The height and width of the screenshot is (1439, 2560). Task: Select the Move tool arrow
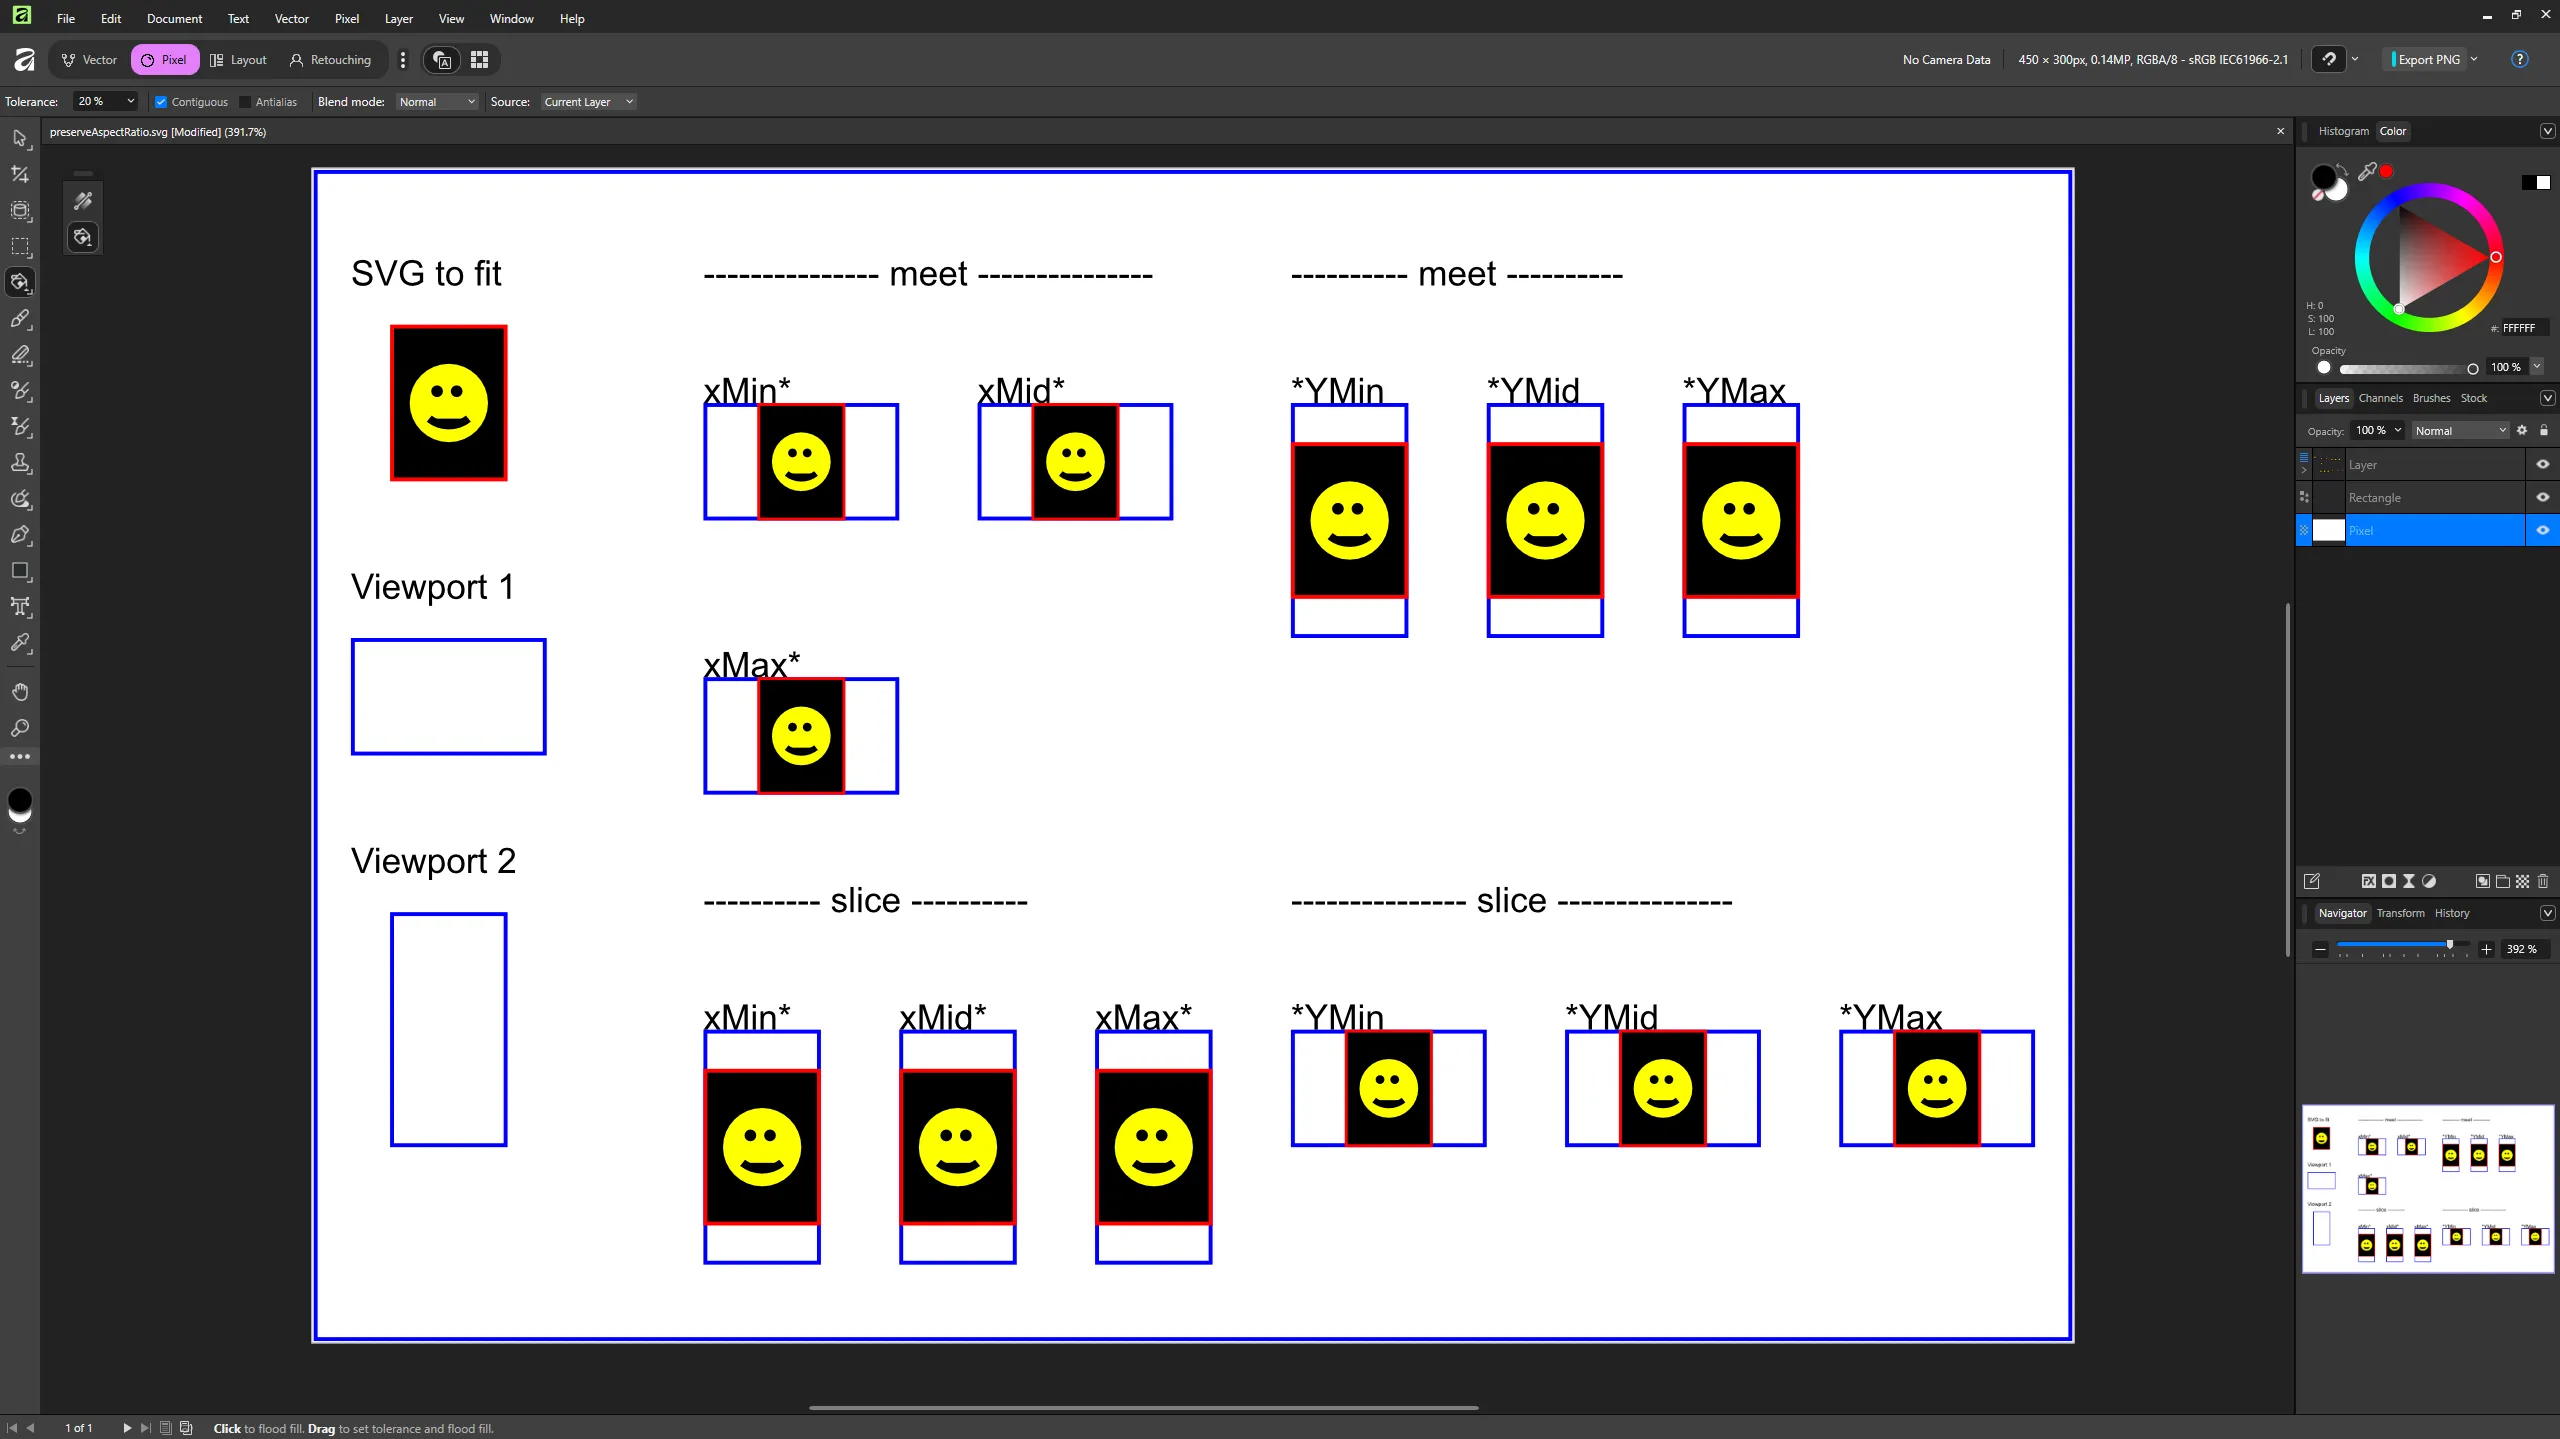pyautogui.click(x=20, y=138)
